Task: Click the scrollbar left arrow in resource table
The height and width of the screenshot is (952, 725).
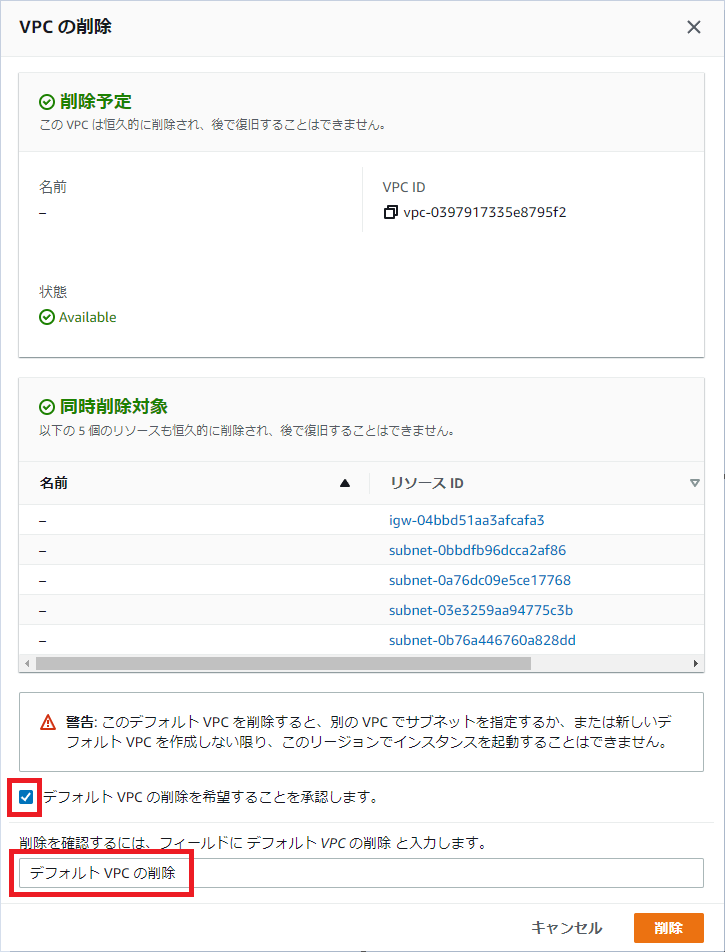Action: click(27, 664)
